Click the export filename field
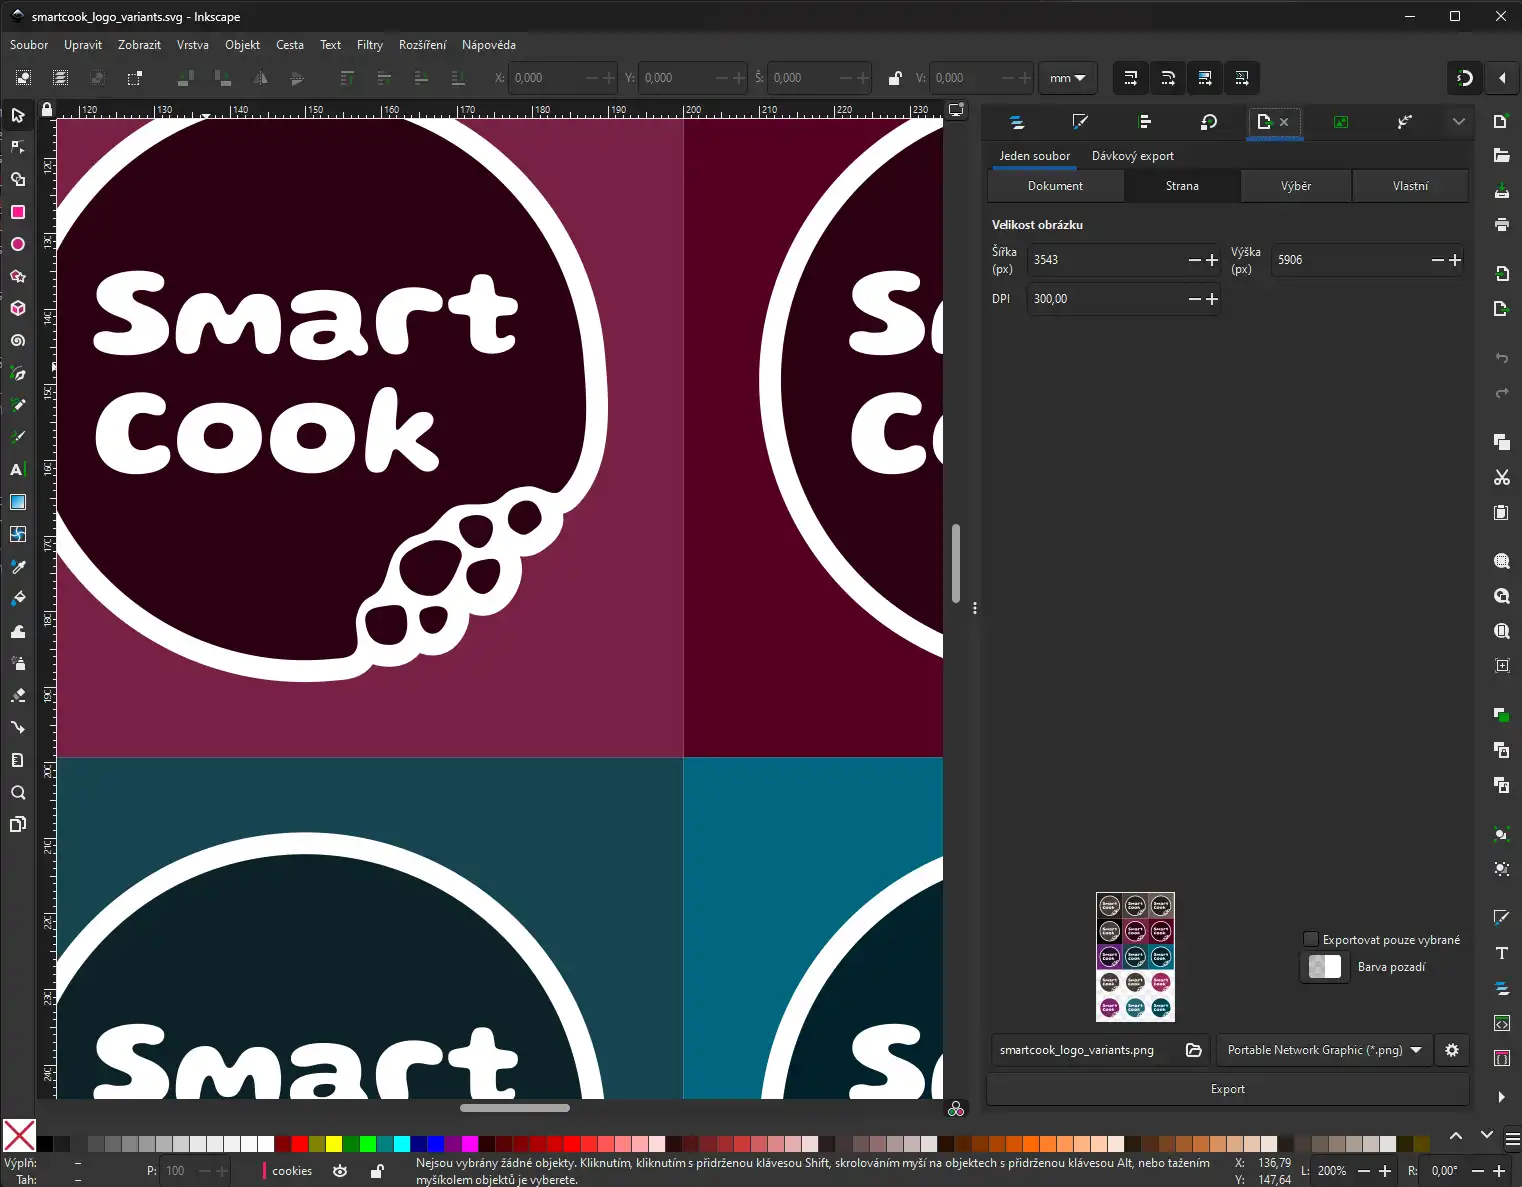Image resolution: width=1522 pixels, height=1187 pixels. [x=1085, y=1050]
